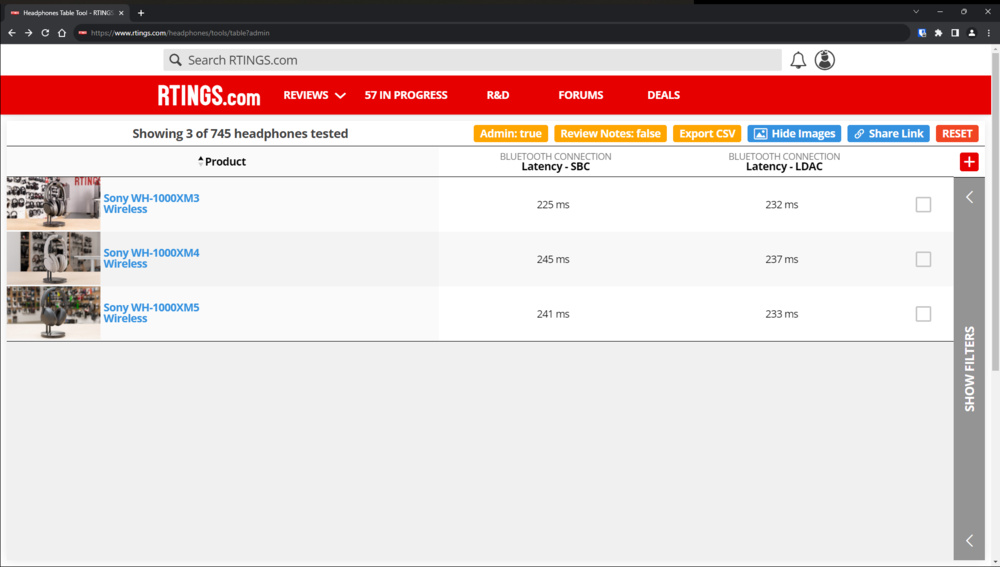Screen dimensions: 1000x567
Task: Click the red plus add column icon
Action: click(x=968, y=162)
